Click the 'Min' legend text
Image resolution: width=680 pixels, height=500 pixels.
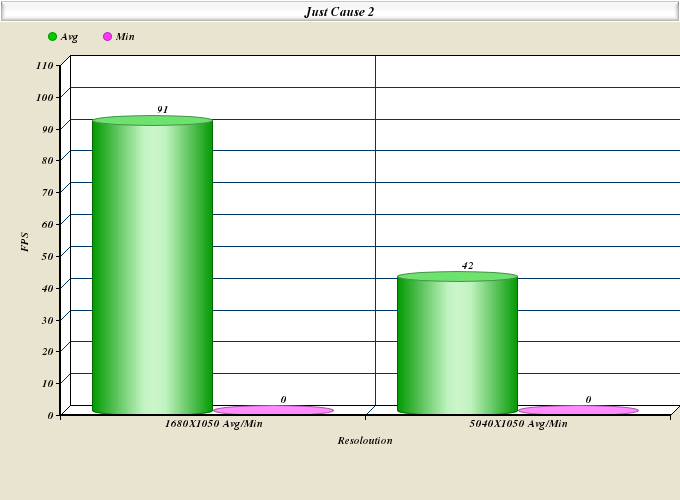[125, 37]
